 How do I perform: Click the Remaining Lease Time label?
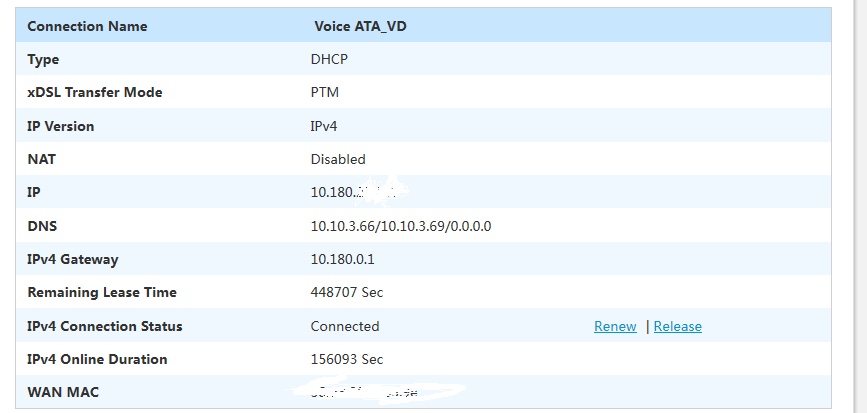point(101,292)
